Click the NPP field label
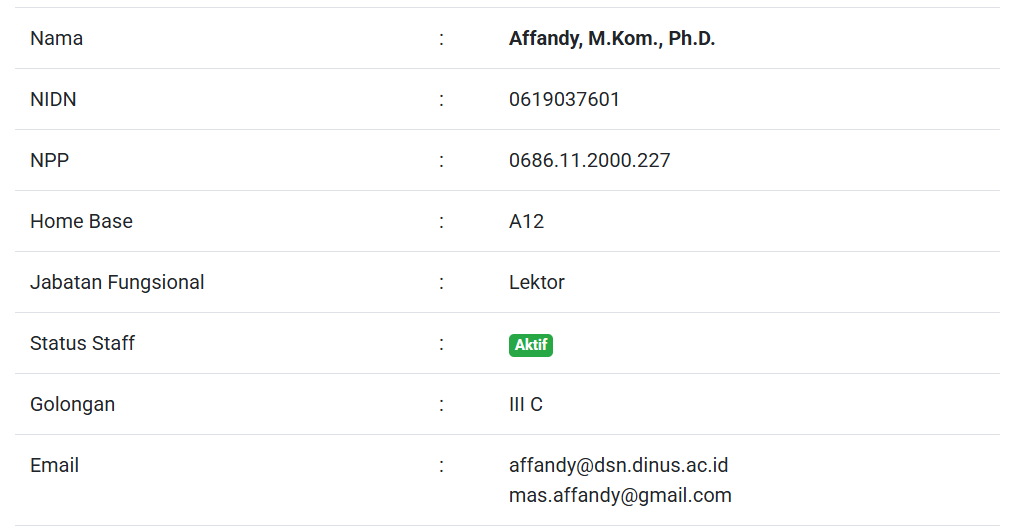 [50, 160]
